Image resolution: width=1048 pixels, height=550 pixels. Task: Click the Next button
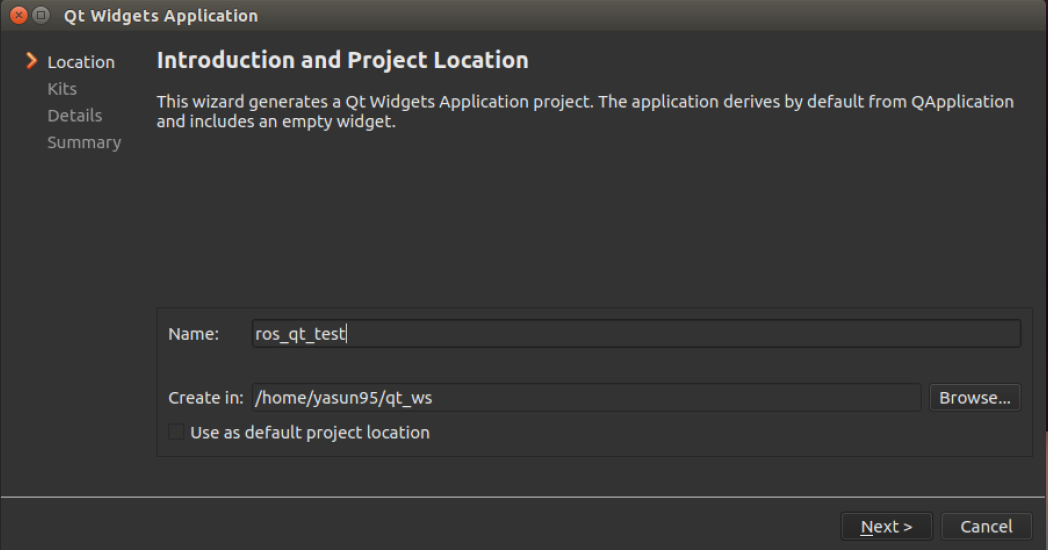click(886, 527)
